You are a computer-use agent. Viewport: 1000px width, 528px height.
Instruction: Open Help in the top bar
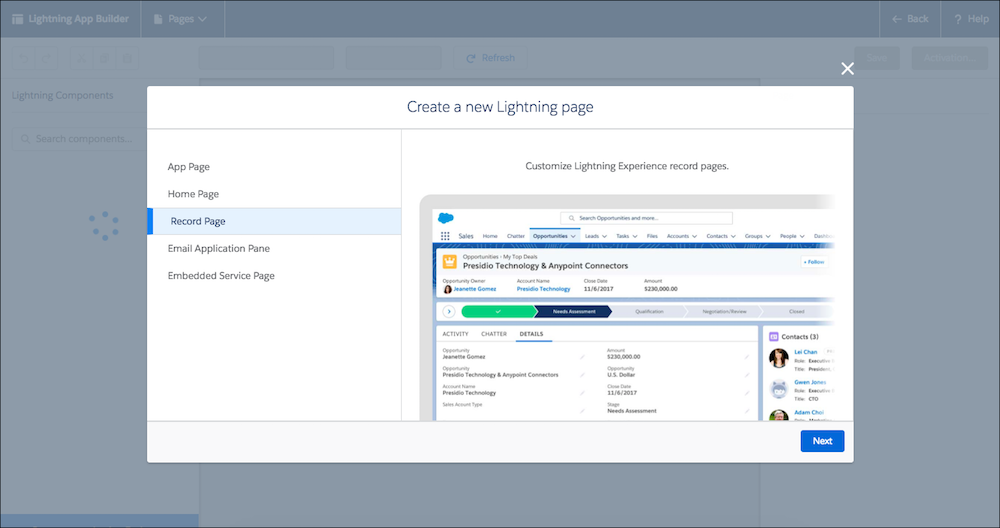(x=971, y=19)
